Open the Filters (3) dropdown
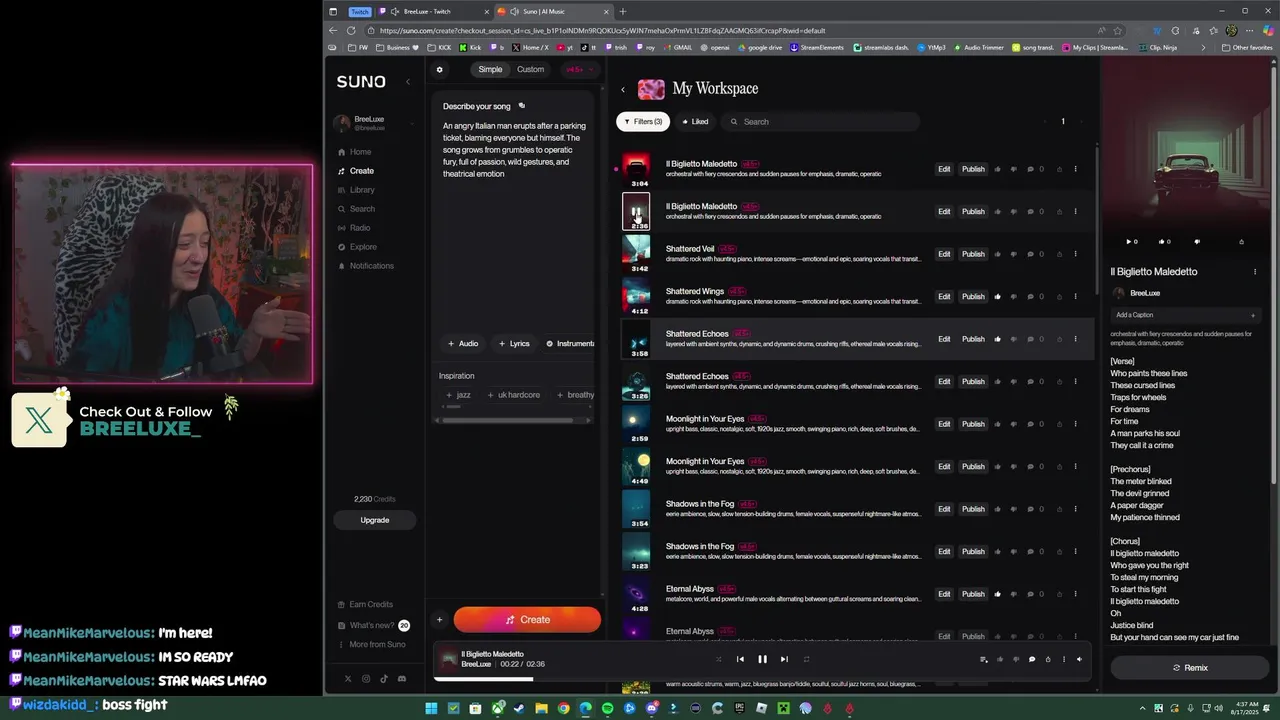This screenshot has width=1280, height=720. click(x=643, y=122)
